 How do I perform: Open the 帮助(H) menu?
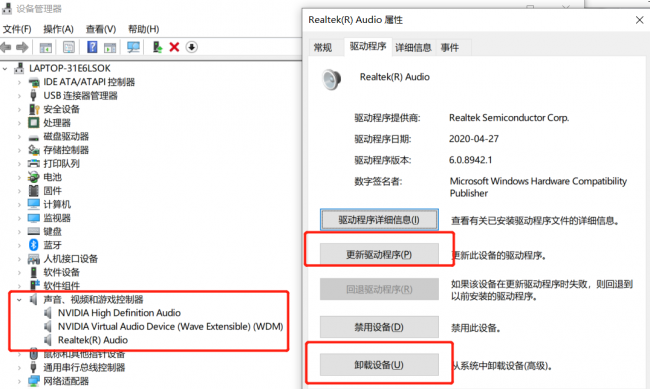point(143,29)
